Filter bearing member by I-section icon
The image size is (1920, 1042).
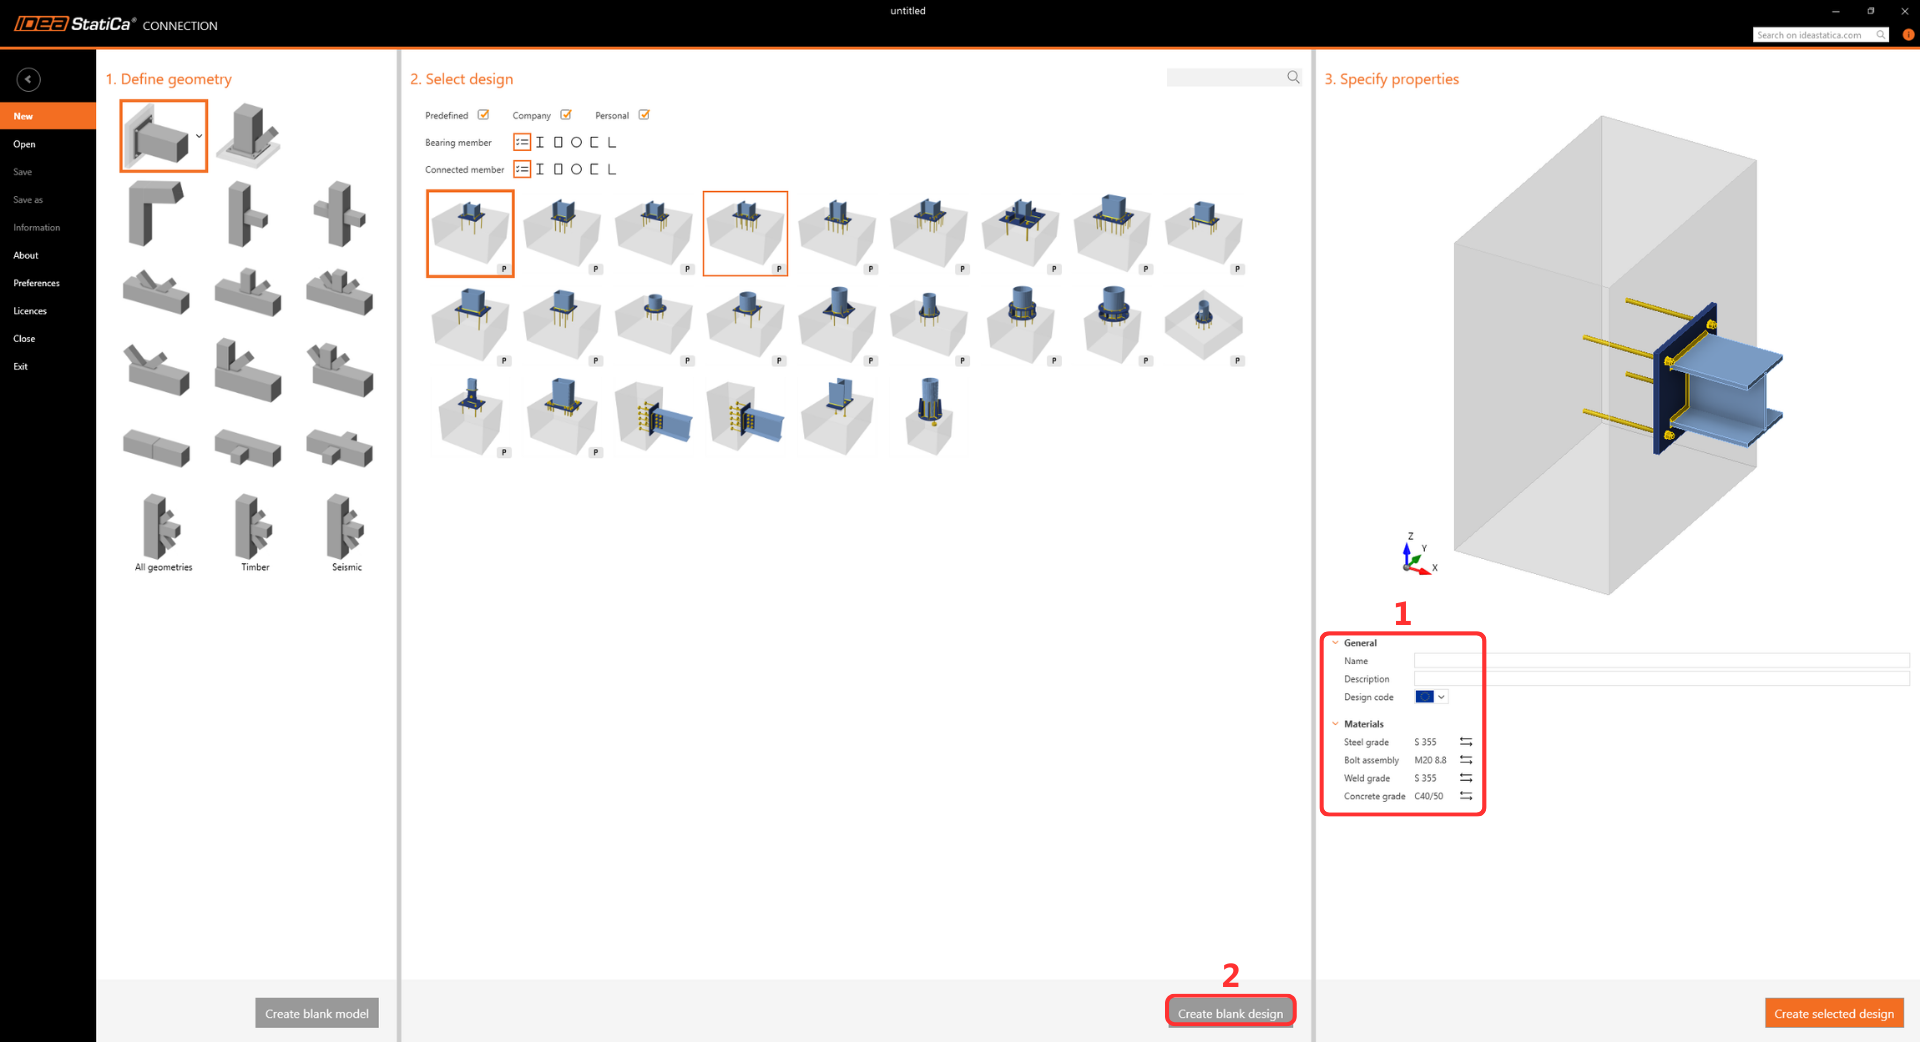coord(540,142)
